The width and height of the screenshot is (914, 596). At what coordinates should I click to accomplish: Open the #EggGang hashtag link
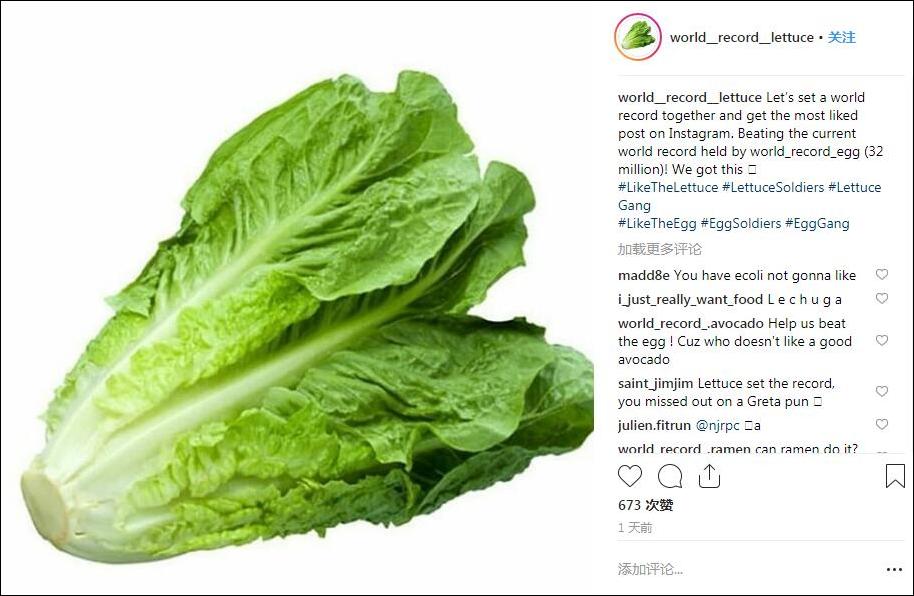817,223
